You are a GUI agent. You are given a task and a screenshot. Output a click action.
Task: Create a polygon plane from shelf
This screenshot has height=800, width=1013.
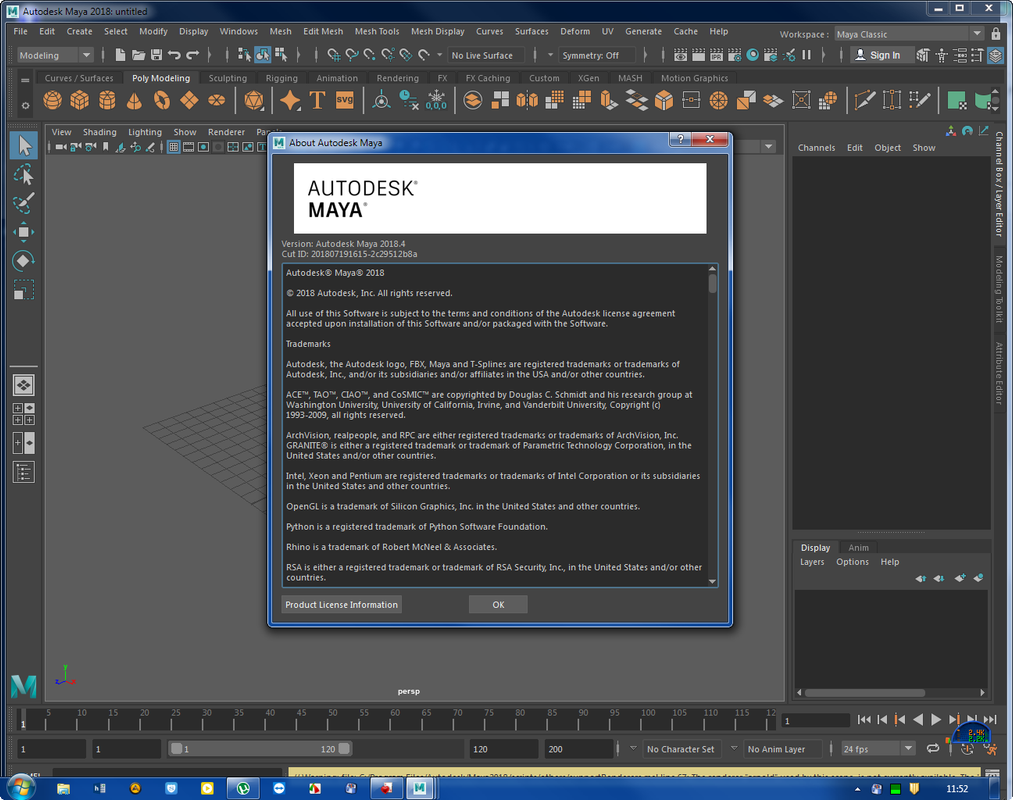[x=189, y=100]
